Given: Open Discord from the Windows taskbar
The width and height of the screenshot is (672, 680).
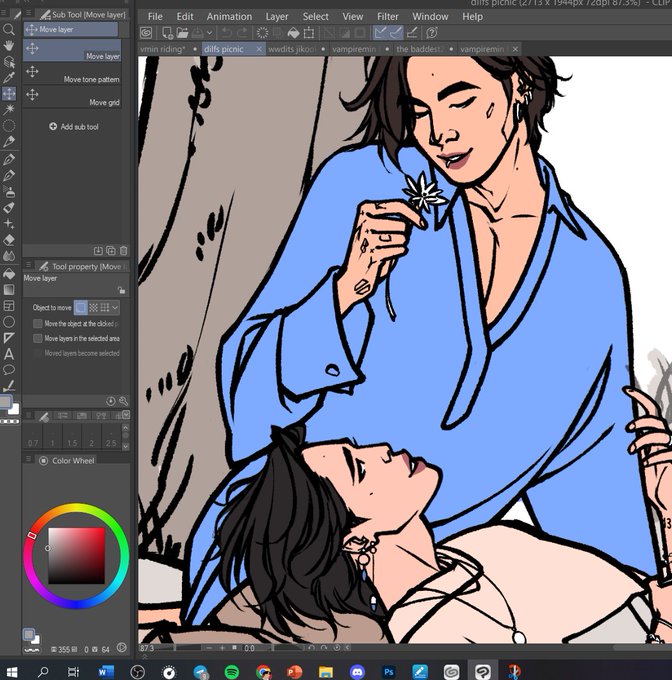Looking at the screenshot, I should pyautogui.click(x=357, y=672).
